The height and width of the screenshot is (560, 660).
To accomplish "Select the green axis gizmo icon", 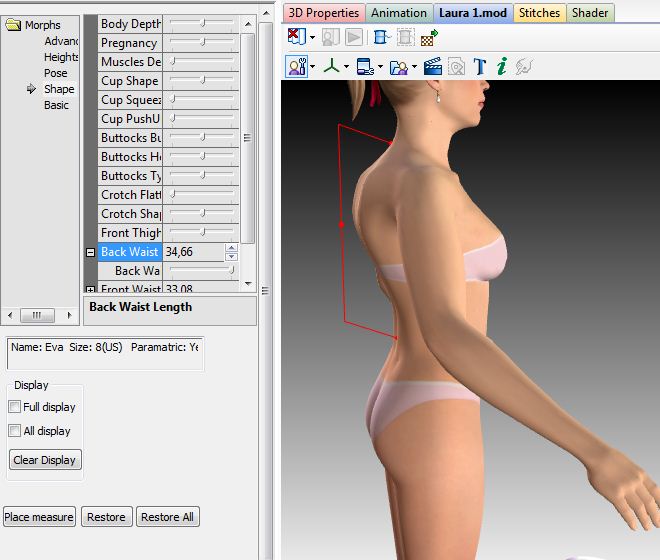I will click(331, 67).
